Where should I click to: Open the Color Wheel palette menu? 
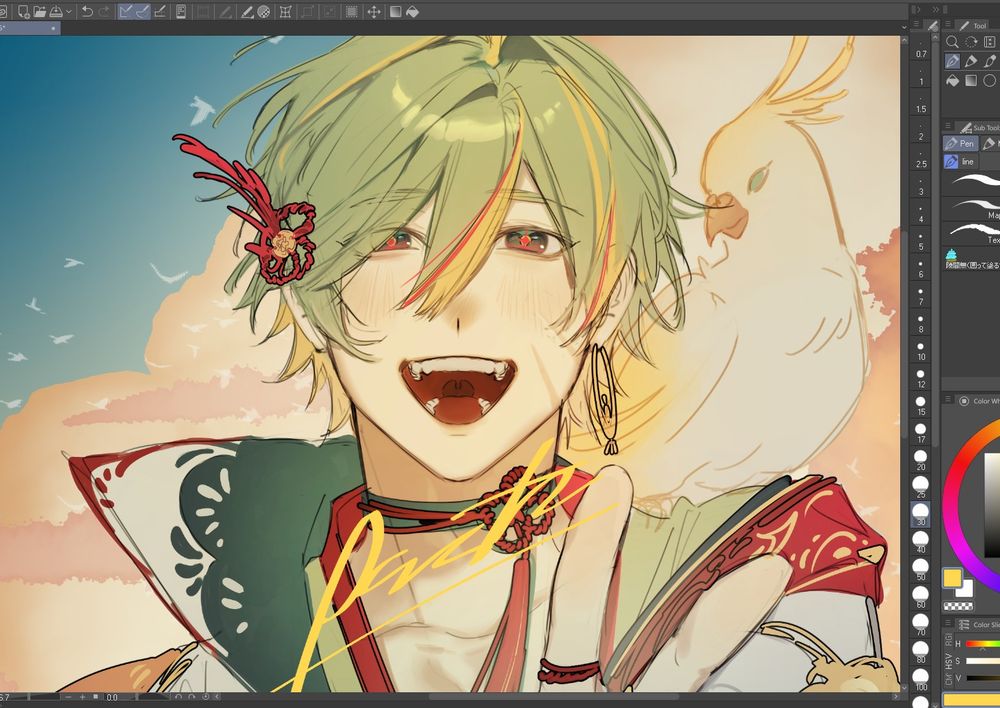948,399
